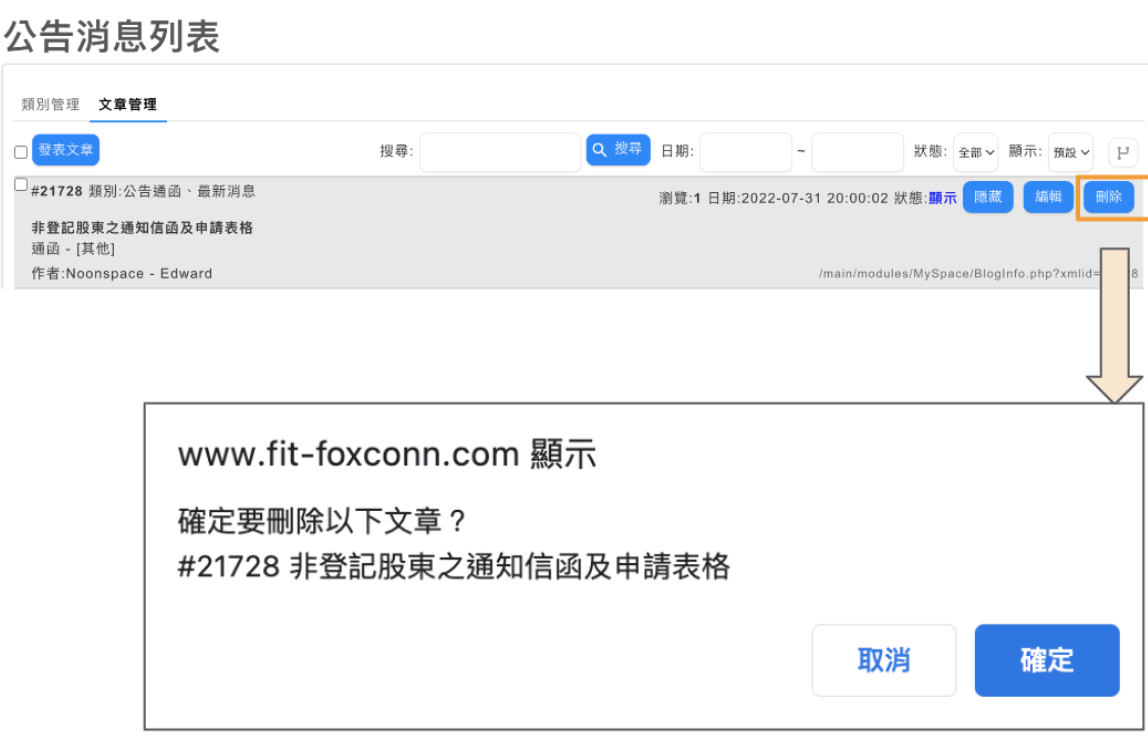This screenshot has height=736, width=1148.
Task: Open the 顯示 預設 dropdown
Action: 1070,152
